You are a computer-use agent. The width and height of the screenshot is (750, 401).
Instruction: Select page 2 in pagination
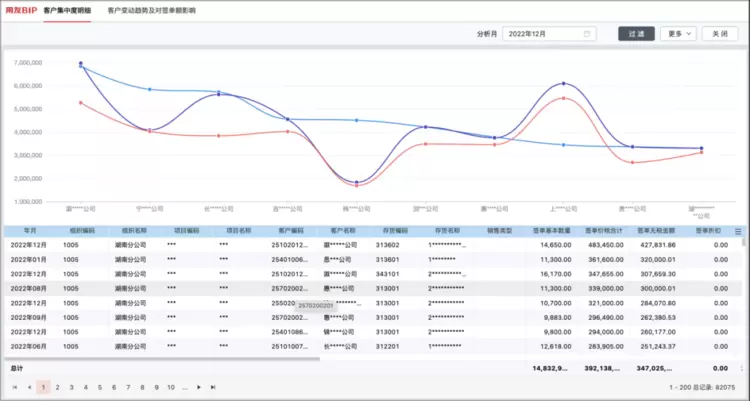coord(57,386)
